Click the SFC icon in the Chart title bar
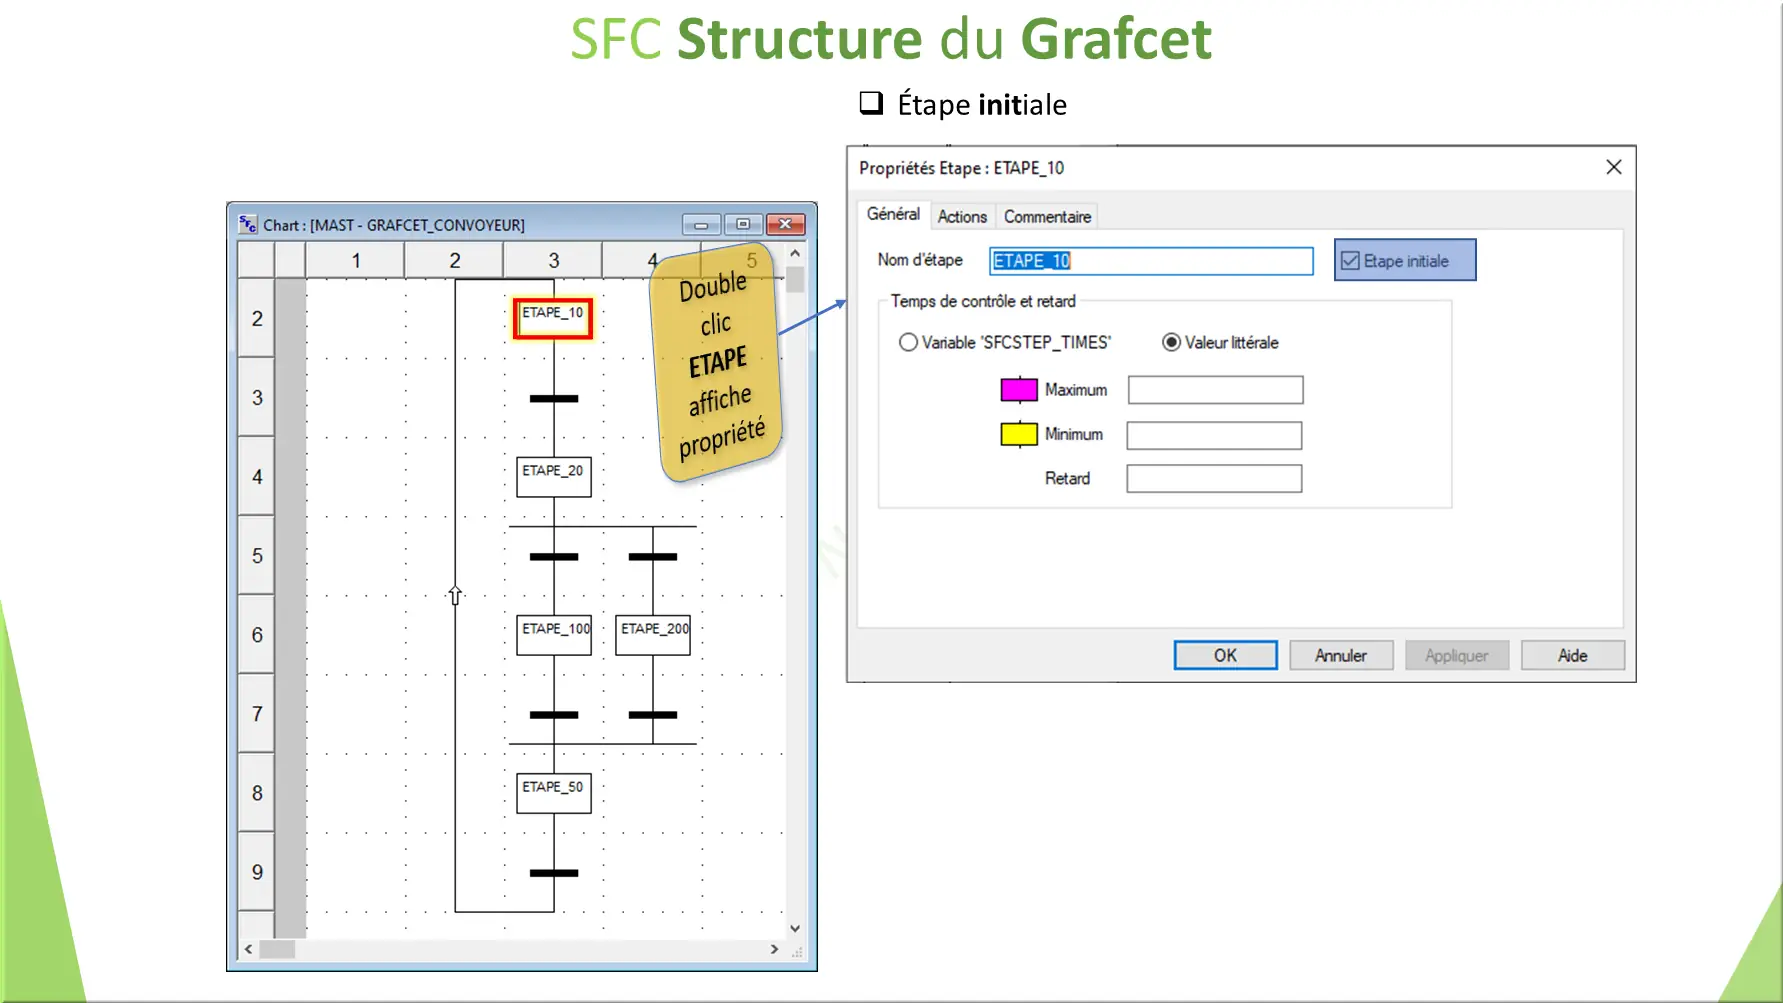Viewport: 1783px width, 1003px height. coord(245,224)
